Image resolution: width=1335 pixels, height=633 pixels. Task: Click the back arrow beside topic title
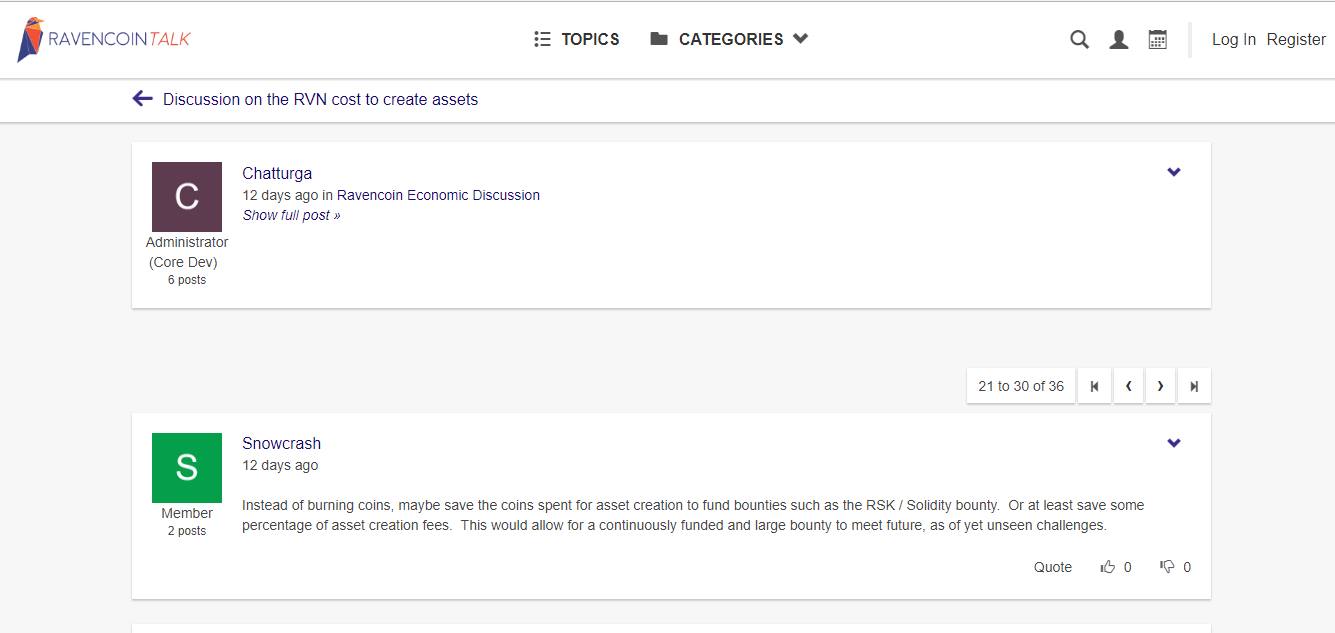(142, 99)
